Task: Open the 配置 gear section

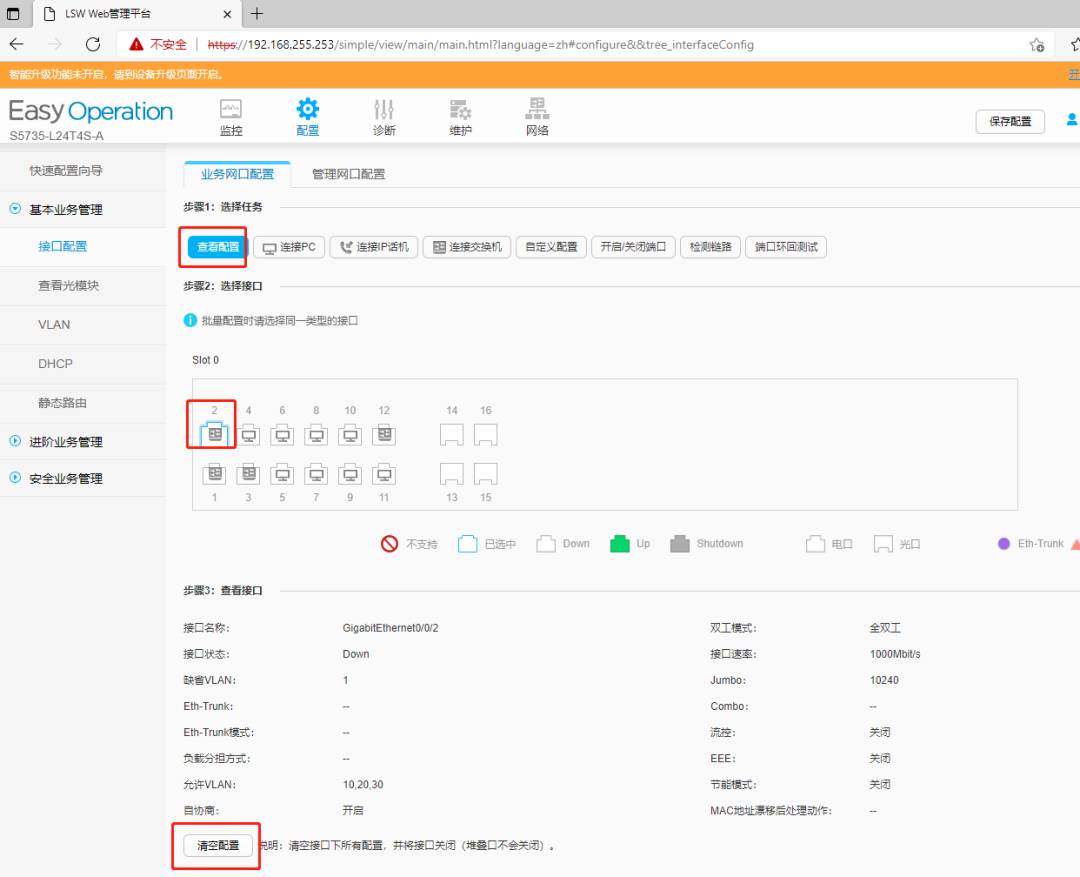Action: (307, 117)
